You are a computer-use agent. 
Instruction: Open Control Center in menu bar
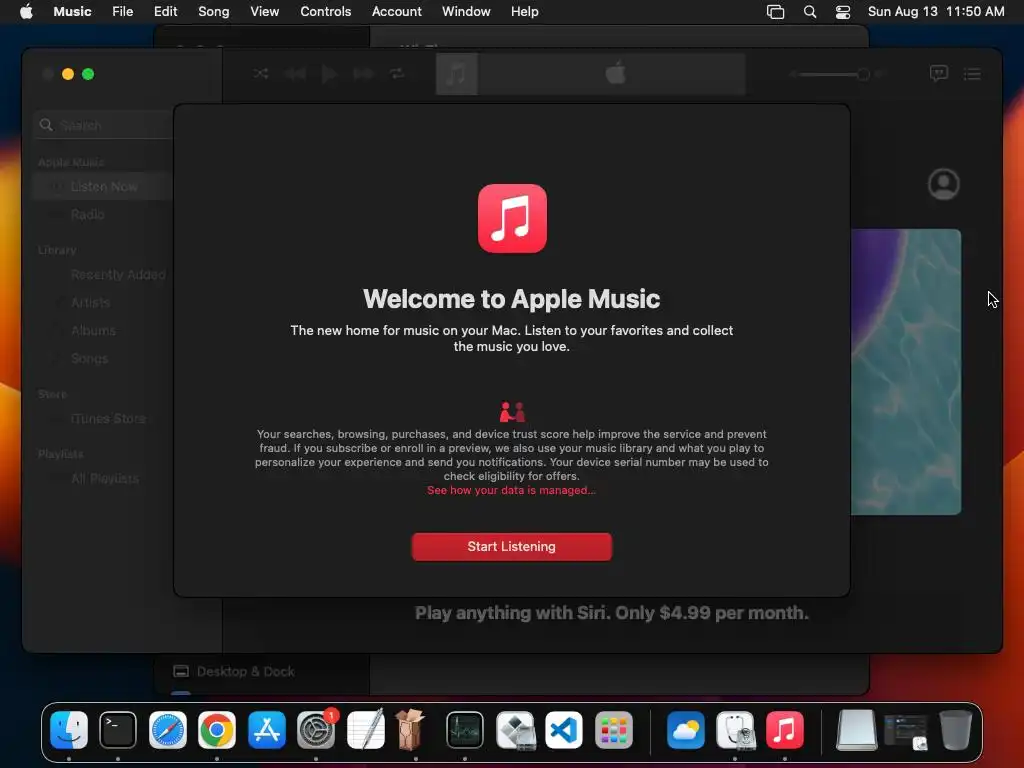pyautogui.click(x=843, y=12)
